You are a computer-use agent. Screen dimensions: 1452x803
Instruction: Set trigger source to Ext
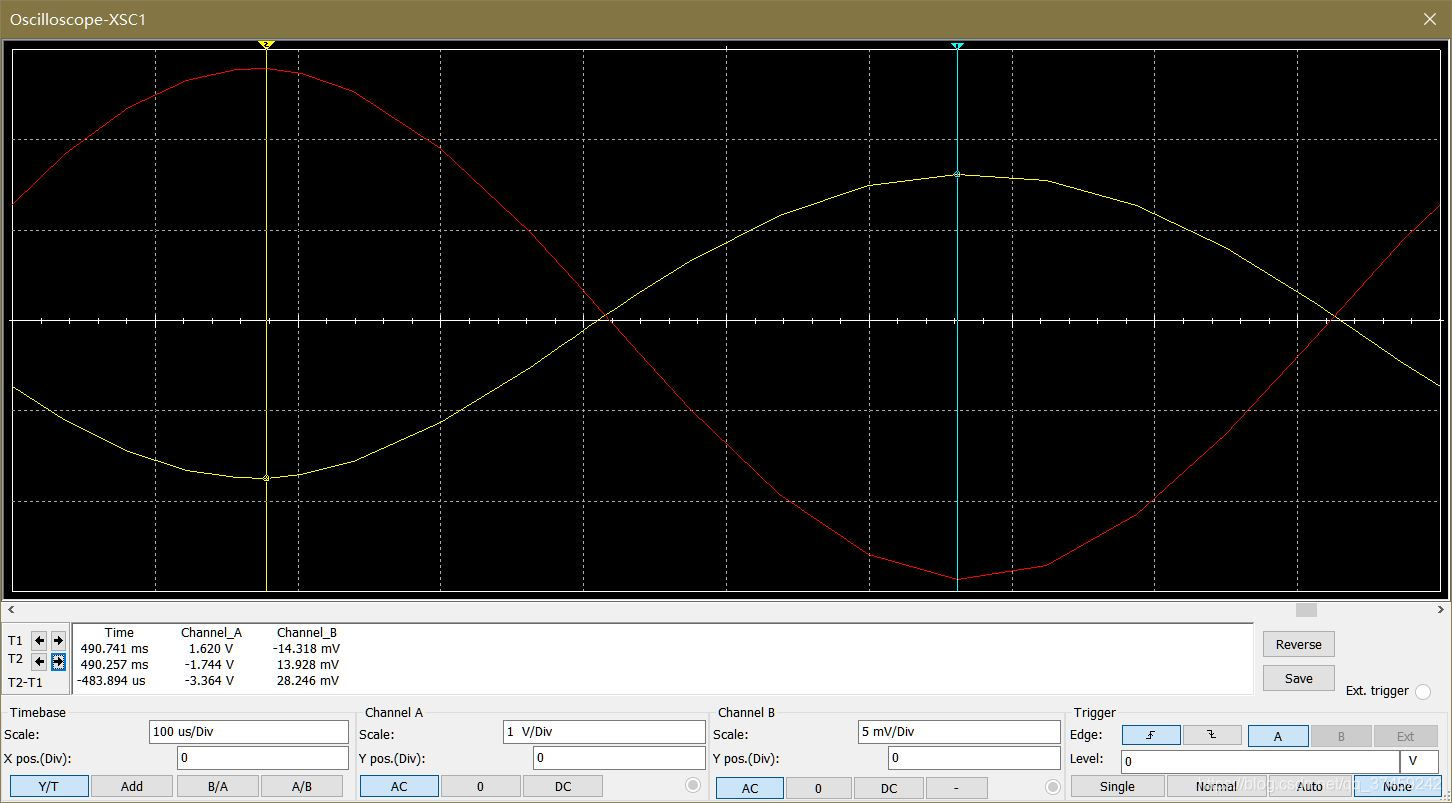point(1405,736)
